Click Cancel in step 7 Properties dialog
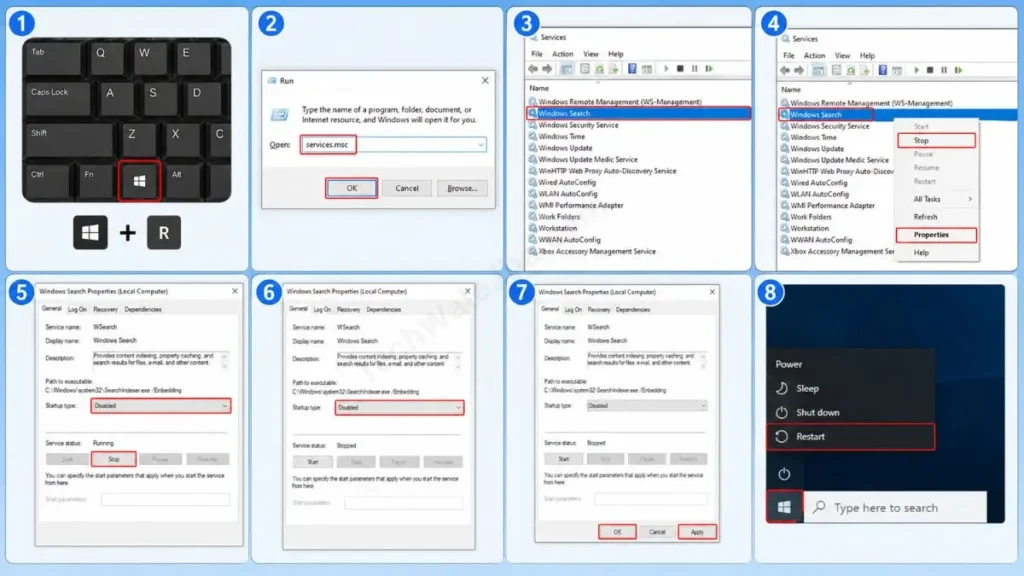The image size is (1024, 576). pyautogui.click(x=657, y=532)
